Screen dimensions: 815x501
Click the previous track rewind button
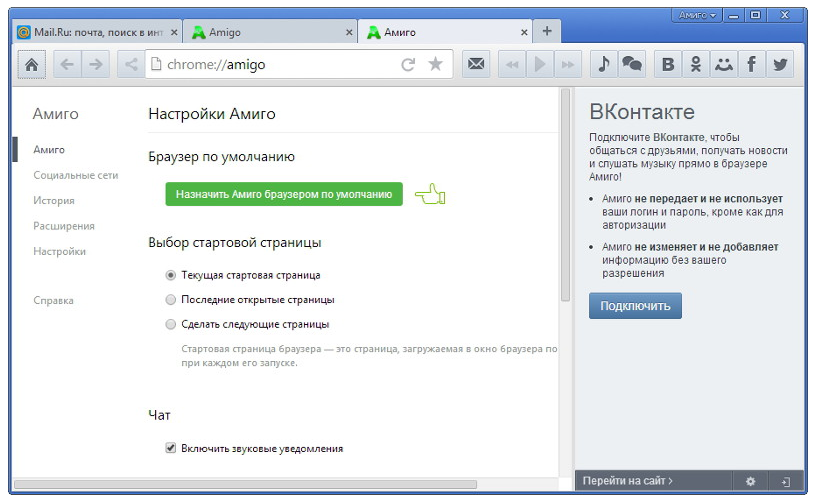[512, 64]
